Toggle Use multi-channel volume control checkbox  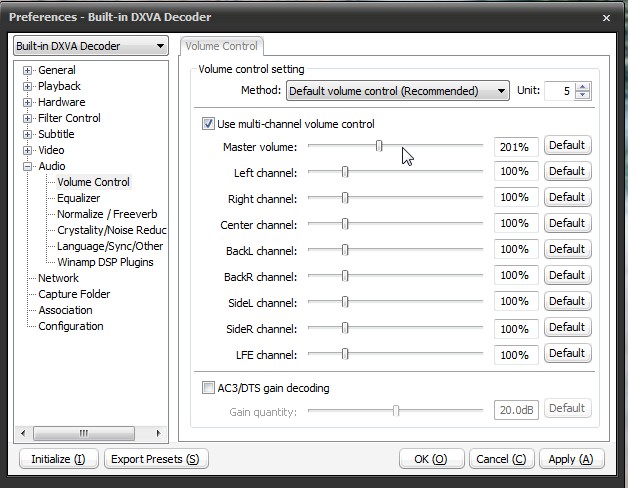click(x=208, y=124)
